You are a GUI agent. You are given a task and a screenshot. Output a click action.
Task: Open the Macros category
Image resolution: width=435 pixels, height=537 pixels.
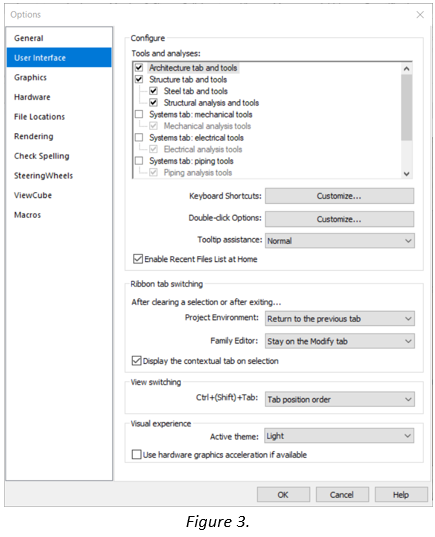59,215
